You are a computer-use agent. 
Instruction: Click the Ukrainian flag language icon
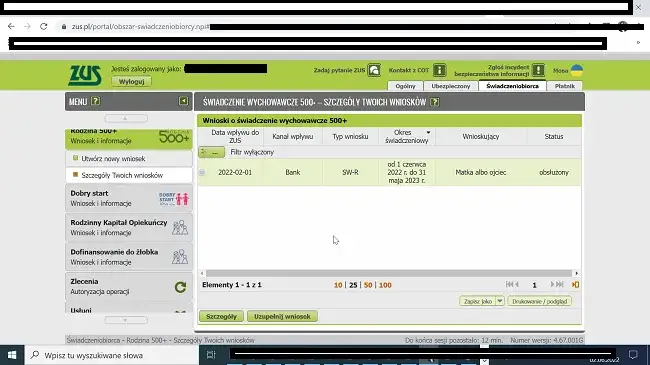[577, 70]
